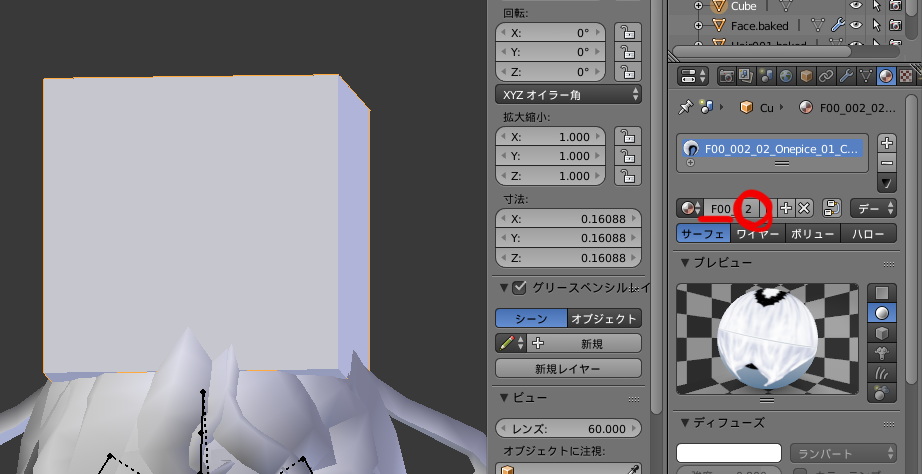This screenshot has width=922, height=474.
Task: Click the plus icon to add material slot
Action: tap(886, 143)
